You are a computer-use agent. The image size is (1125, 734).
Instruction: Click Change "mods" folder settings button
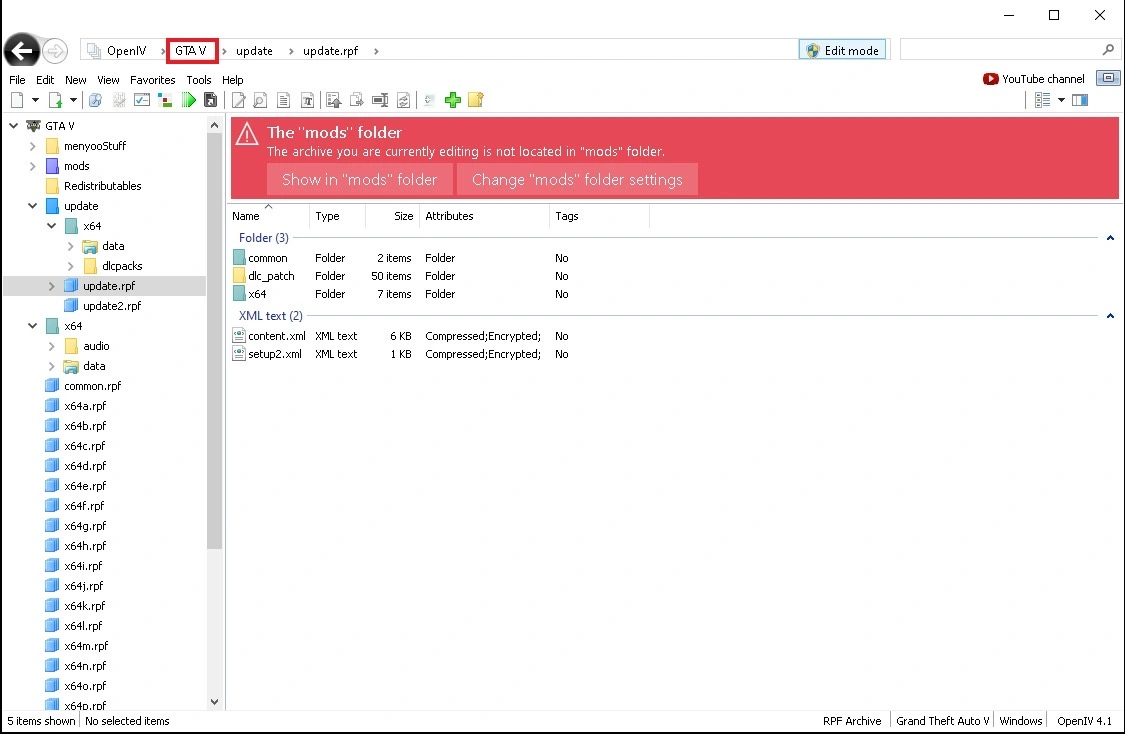tap(577, 179)
